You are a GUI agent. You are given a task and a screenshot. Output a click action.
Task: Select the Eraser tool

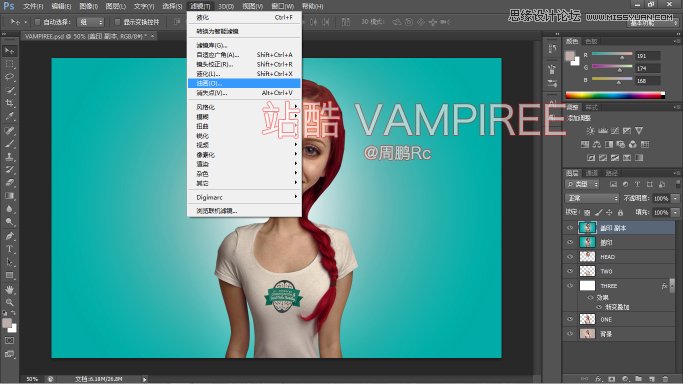(x=9, y=183)
